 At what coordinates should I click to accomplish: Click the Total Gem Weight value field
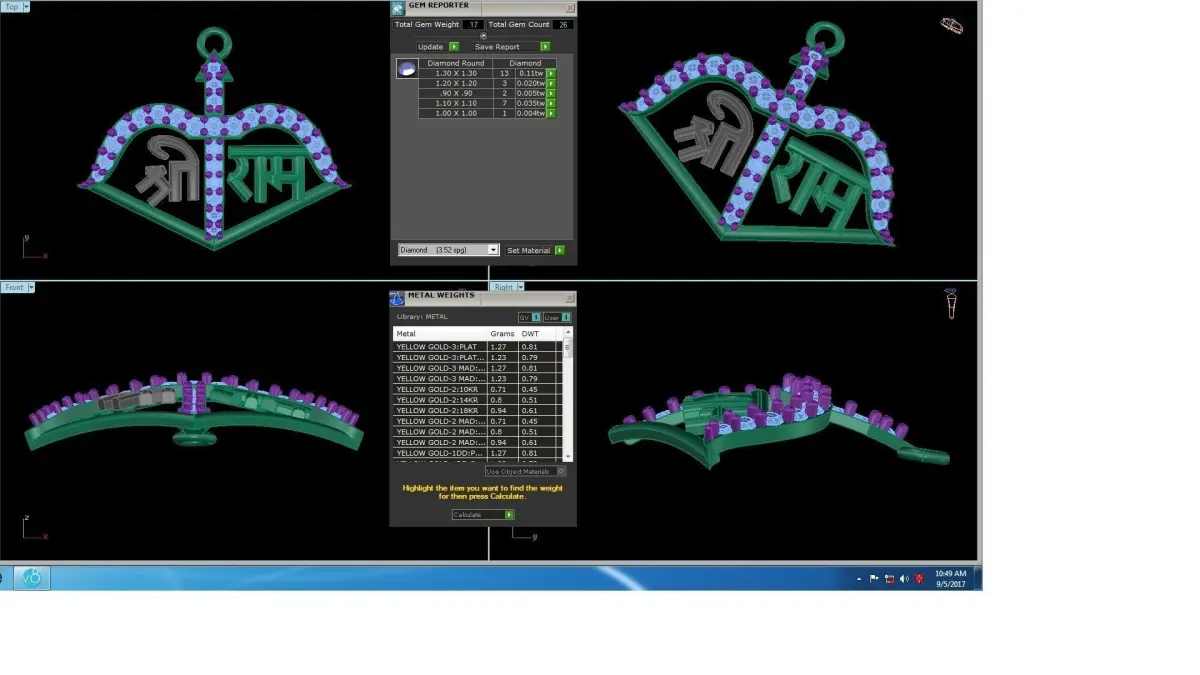(x=472, y=24)
